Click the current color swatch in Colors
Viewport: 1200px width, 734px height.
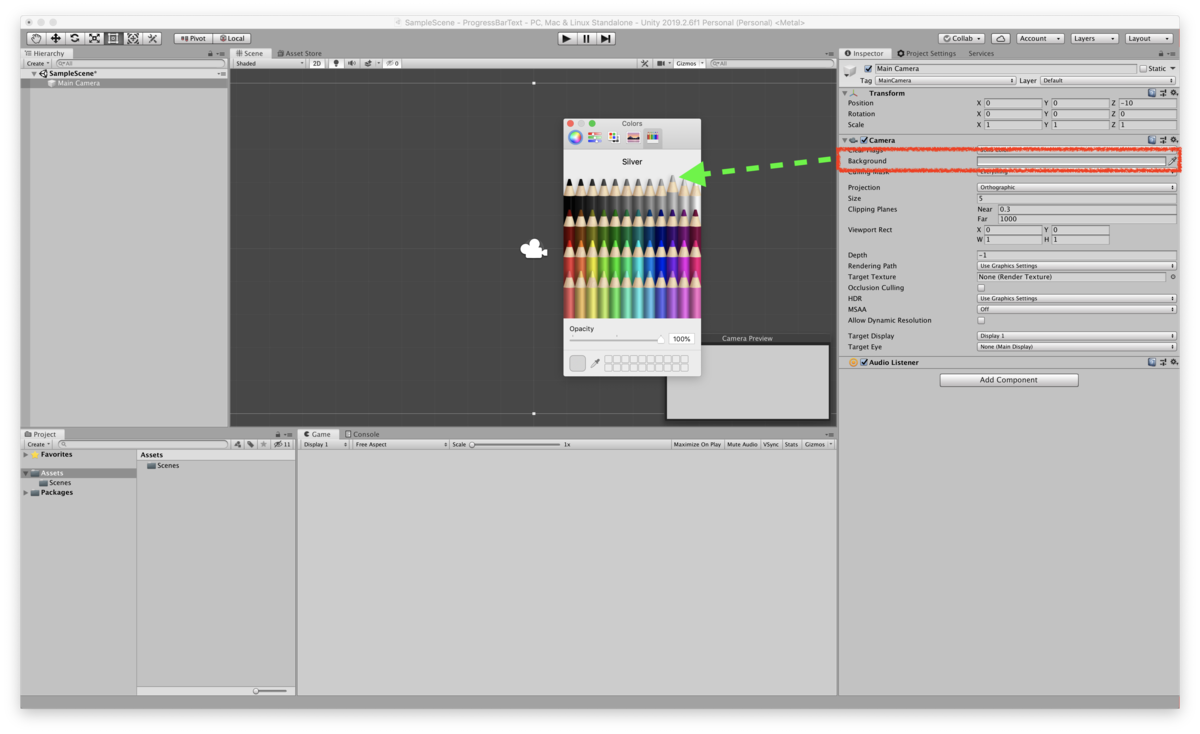pos(577,363)
